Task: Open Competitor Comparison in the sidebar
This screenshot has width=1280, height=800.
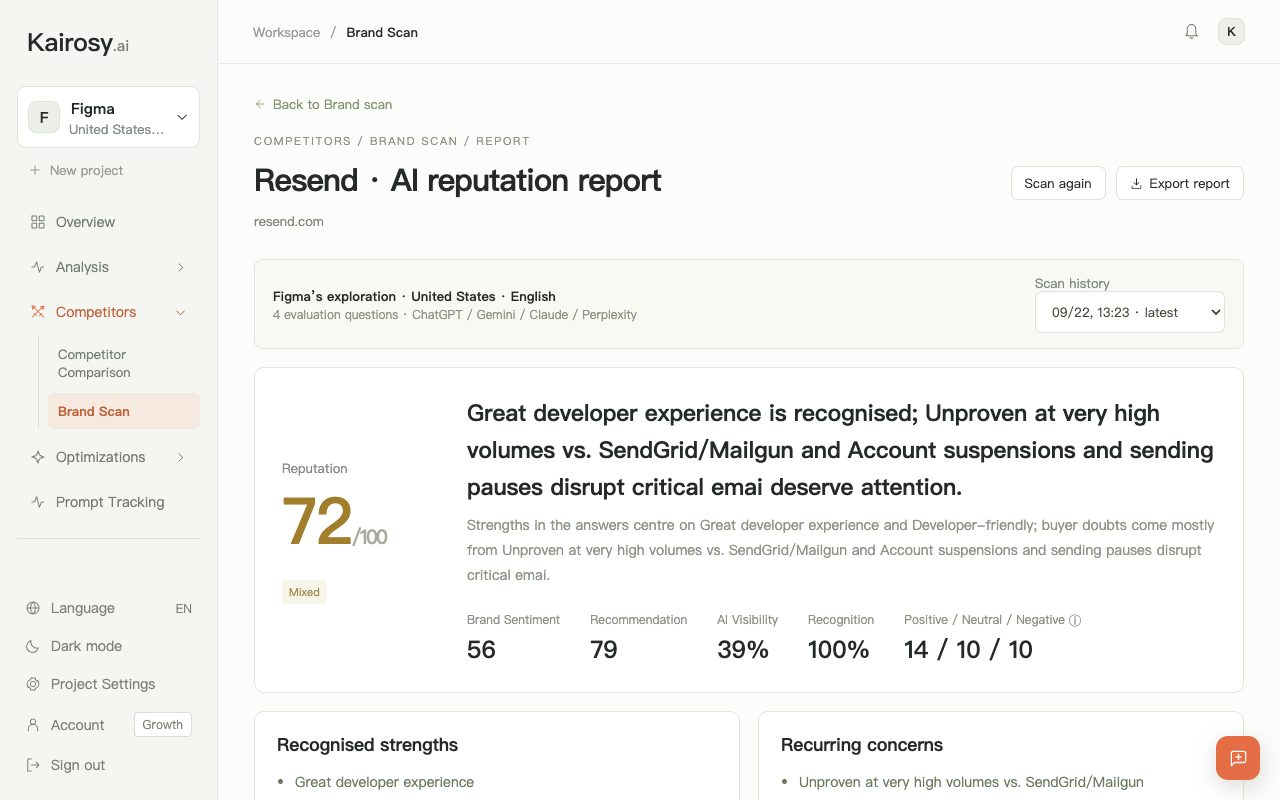Action: (x=124, y=363)
